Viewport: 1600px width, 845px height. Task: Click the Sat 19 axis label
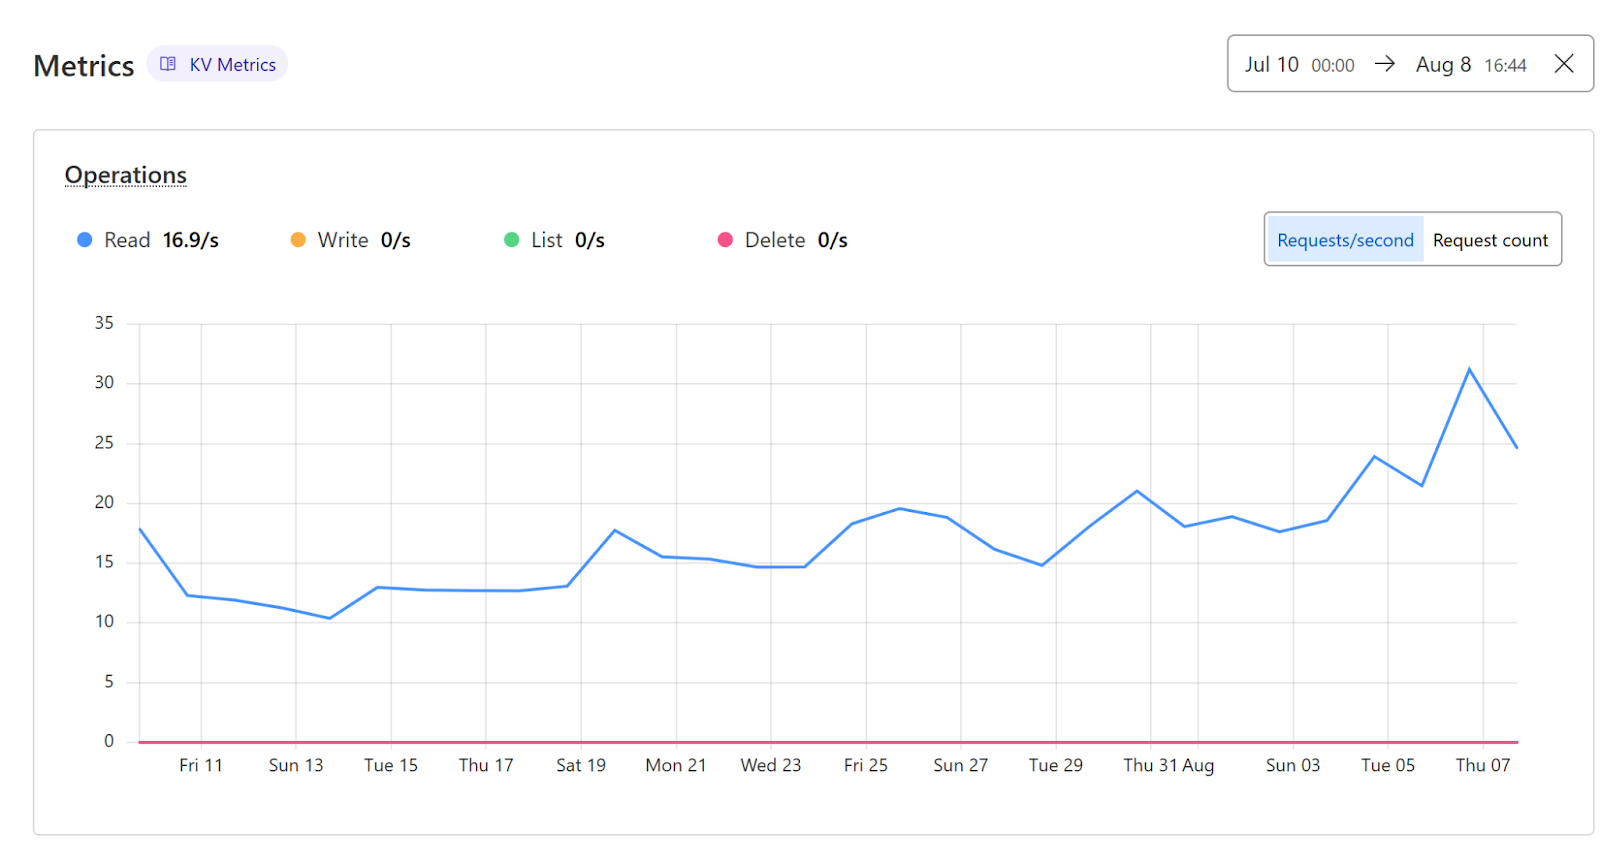tap(581, 765)
